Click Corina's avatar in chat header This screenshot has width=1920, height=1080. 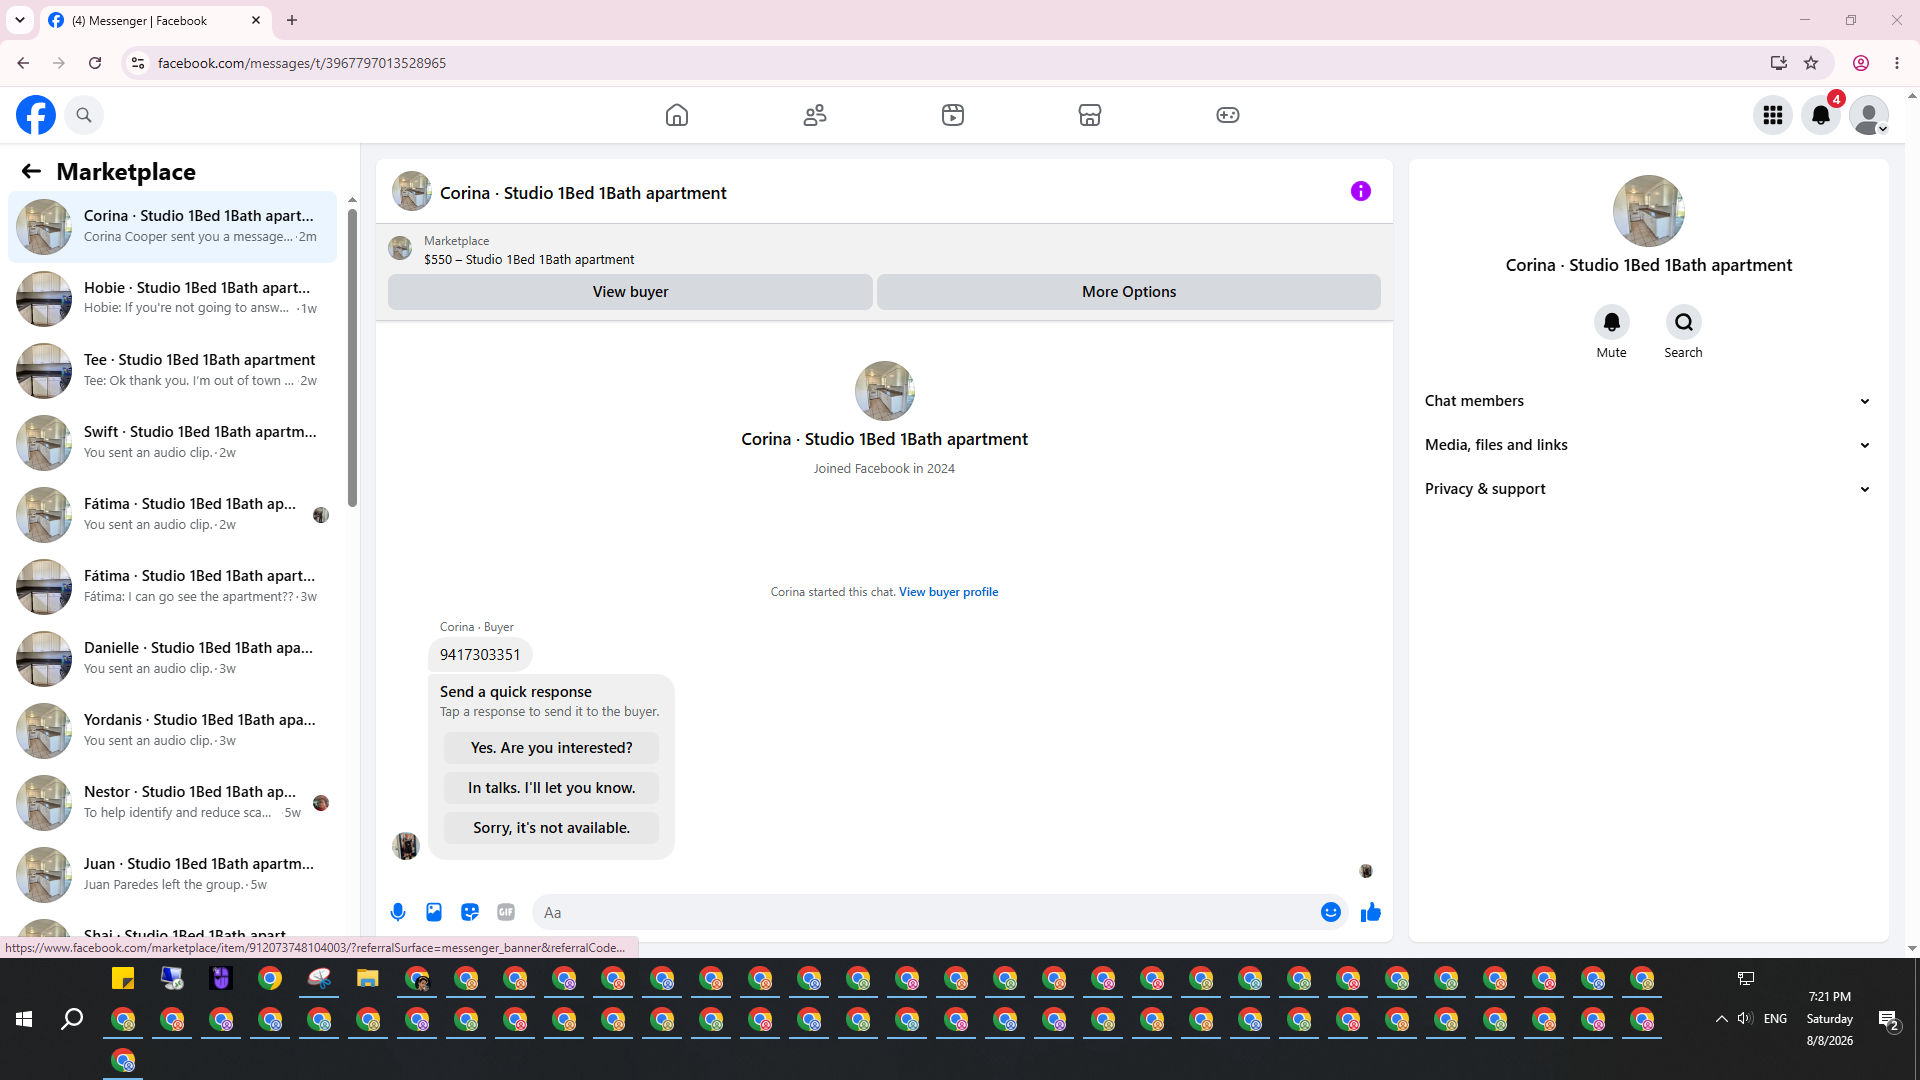point(412,191)
